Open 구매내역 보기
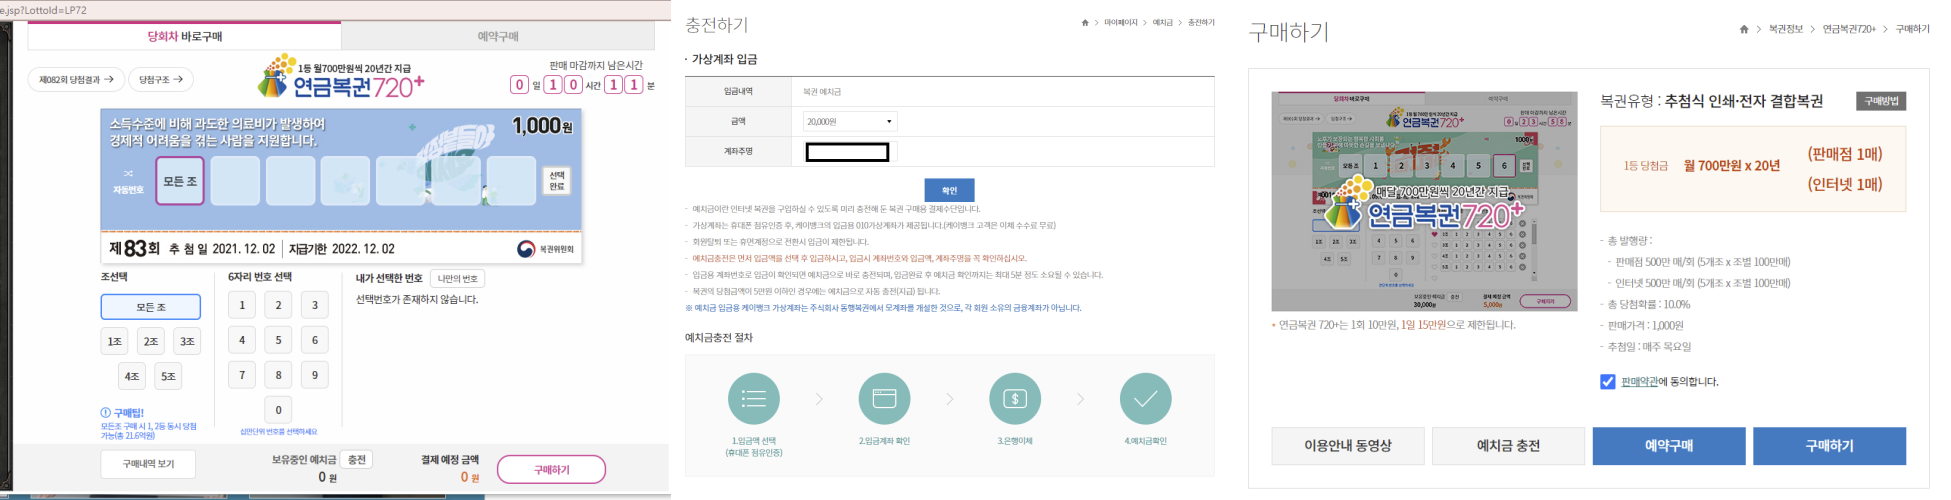Screen dimensions: 1951x500 [x=148, y=464]
